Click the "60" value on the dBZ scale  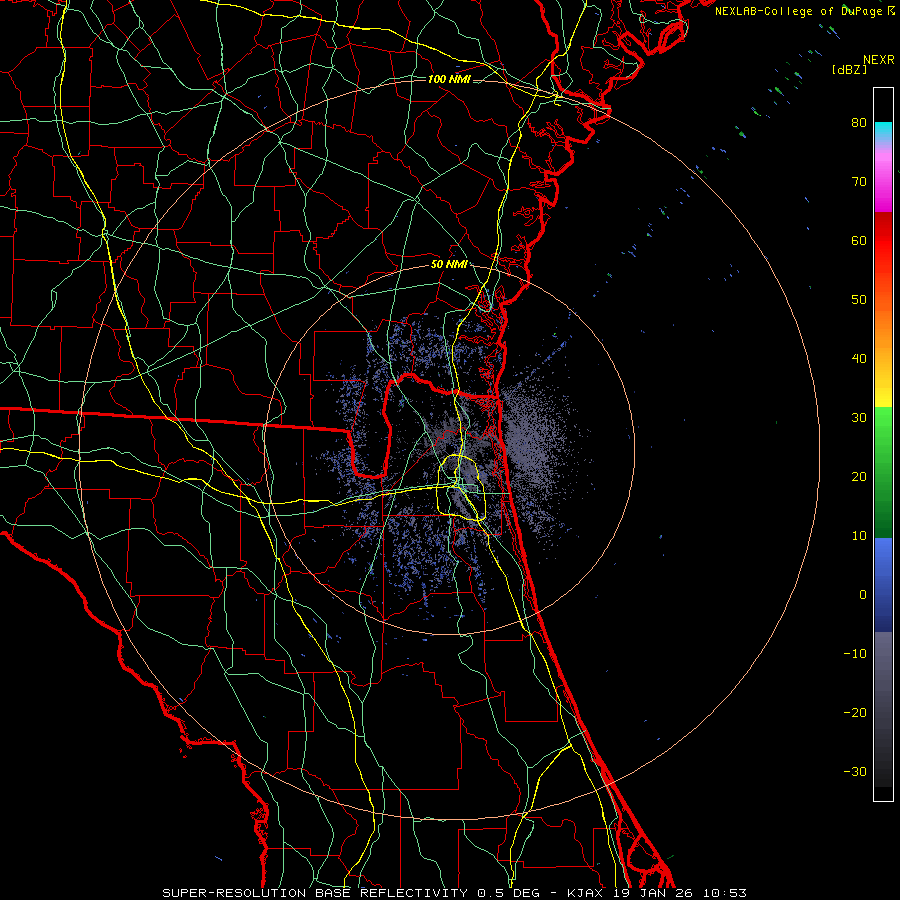click(x=859, y=240)
